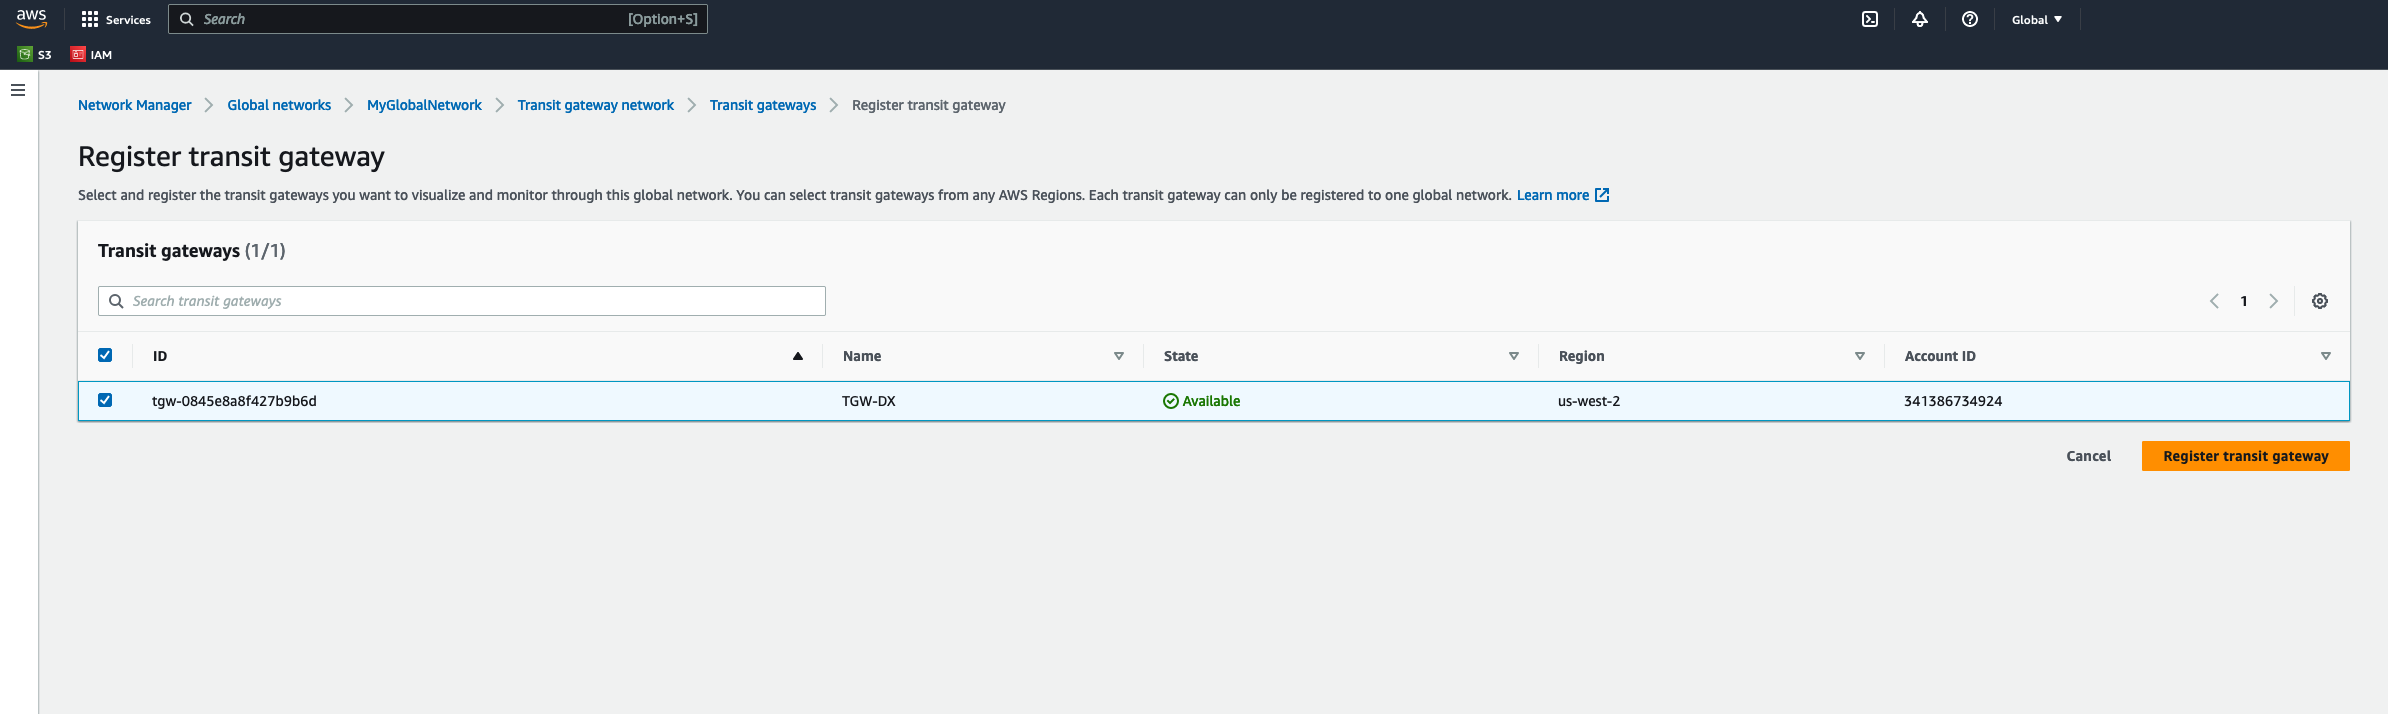Click the Cancel button
2388x714 pixels.
pos(2089,456)
